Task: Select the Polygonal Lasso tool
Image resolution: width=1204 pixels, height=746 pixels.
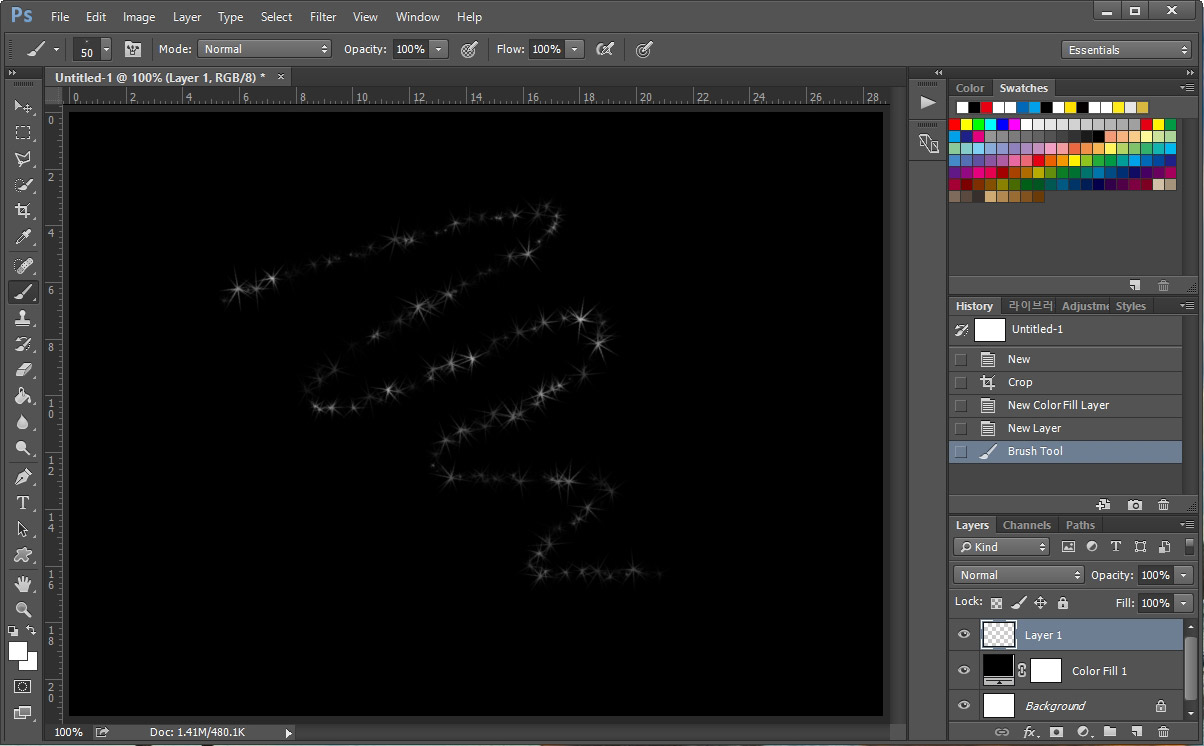Action: coord(23,159)
